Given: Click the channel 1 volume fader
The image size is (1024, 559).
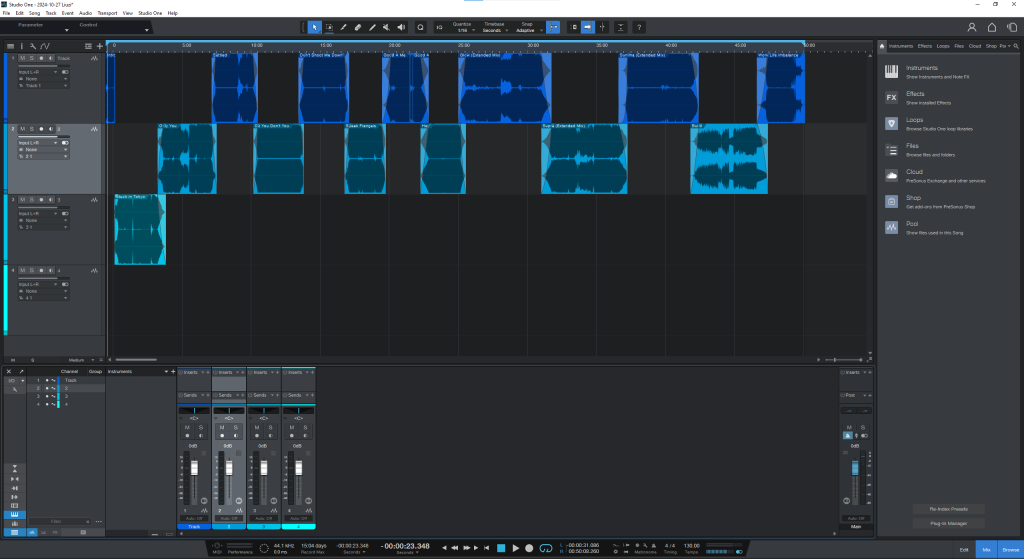Looking at the screenshot, I should coord(195,469).
